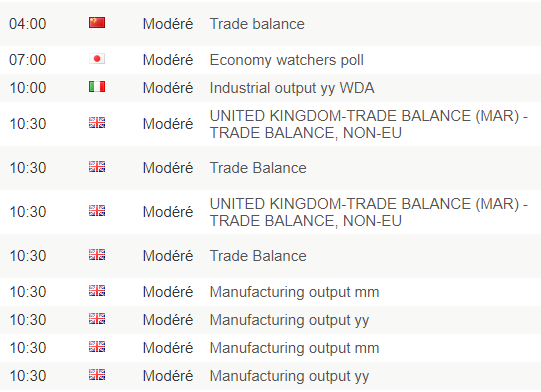Click UK flag beside second NON-EU trade balance
The width and height of the screenshot is (541, 392).
[97, 210]
